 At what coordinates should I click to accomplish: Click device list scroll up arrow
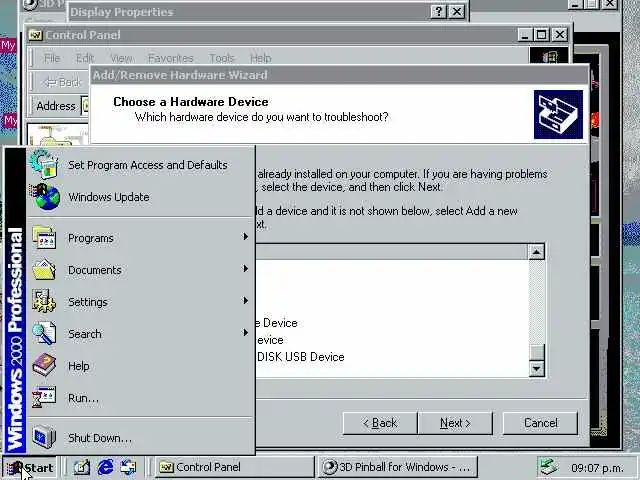tap(536, 252)
